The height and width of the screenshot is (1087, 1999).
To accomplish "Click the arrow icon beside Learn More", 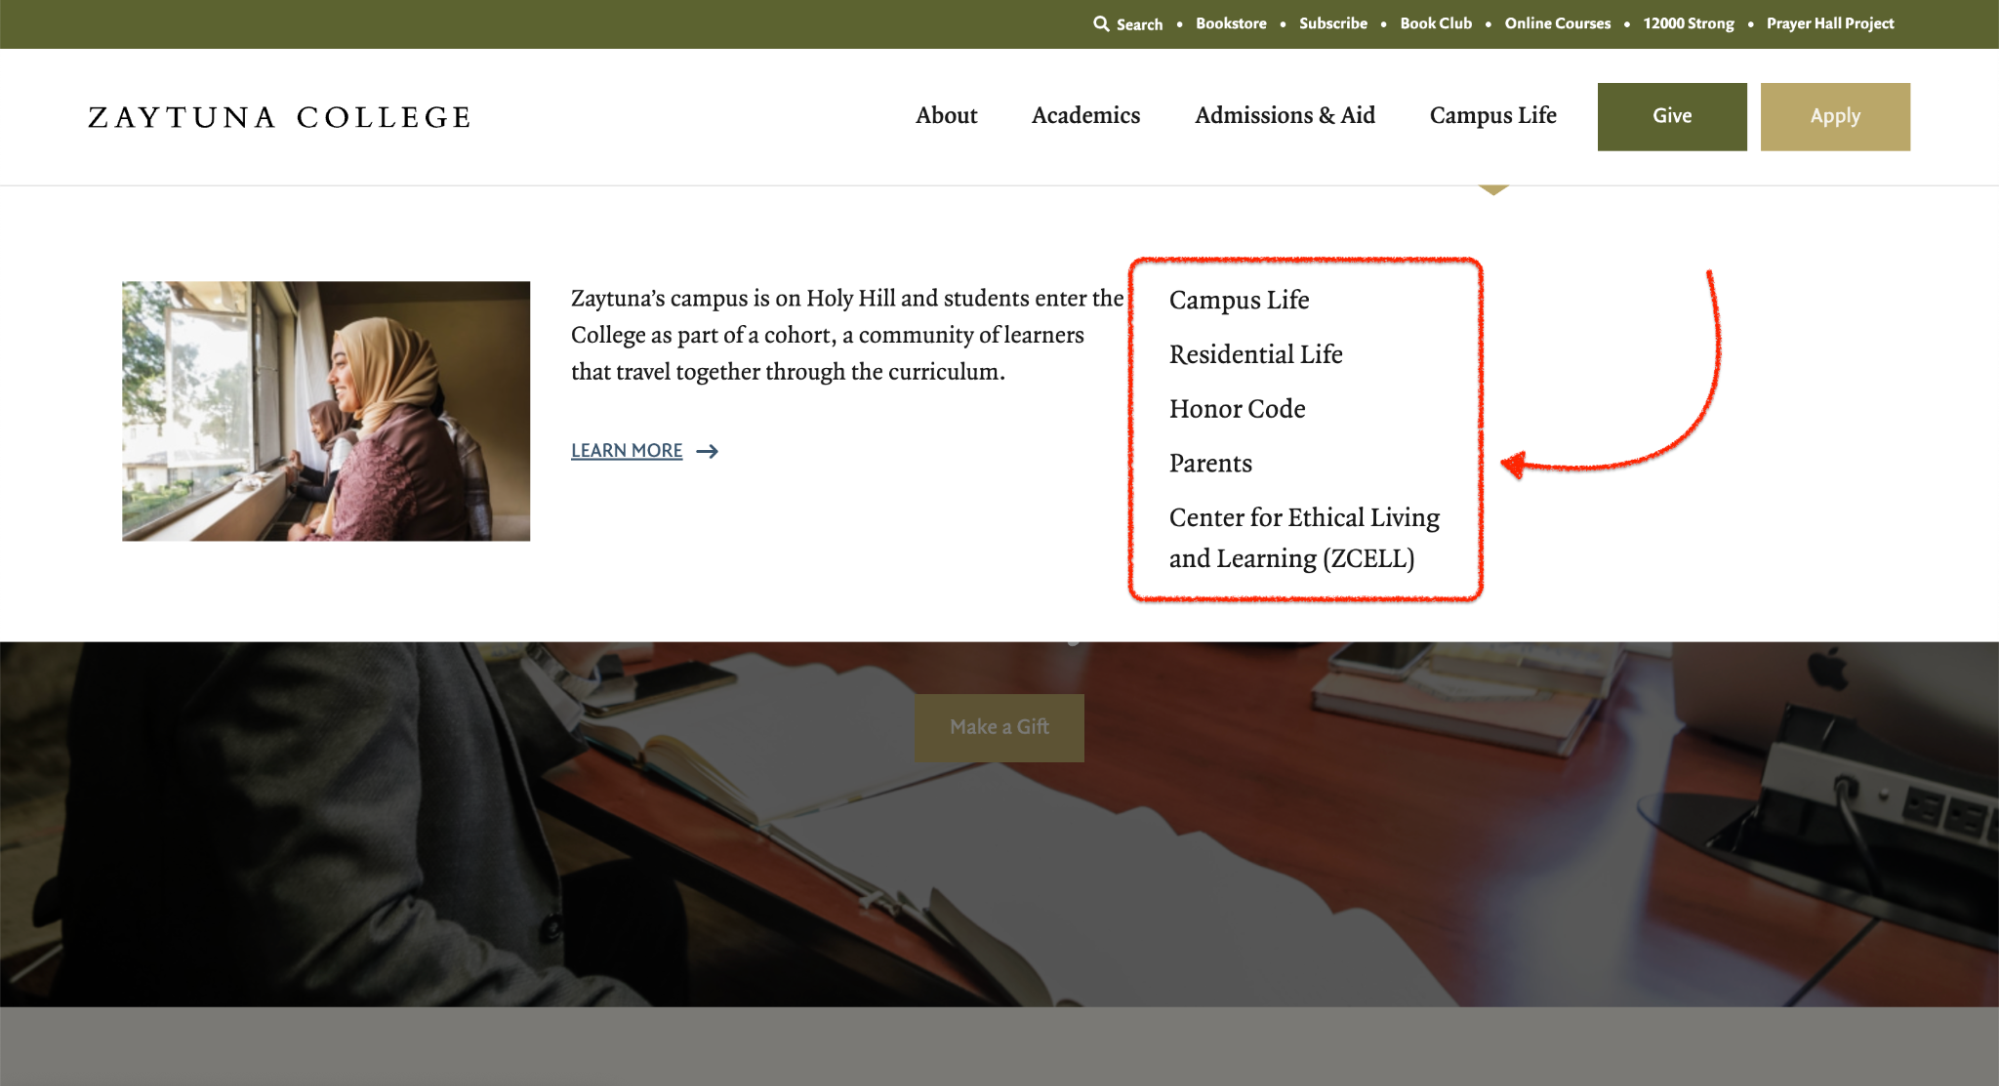I will [707, 452].
